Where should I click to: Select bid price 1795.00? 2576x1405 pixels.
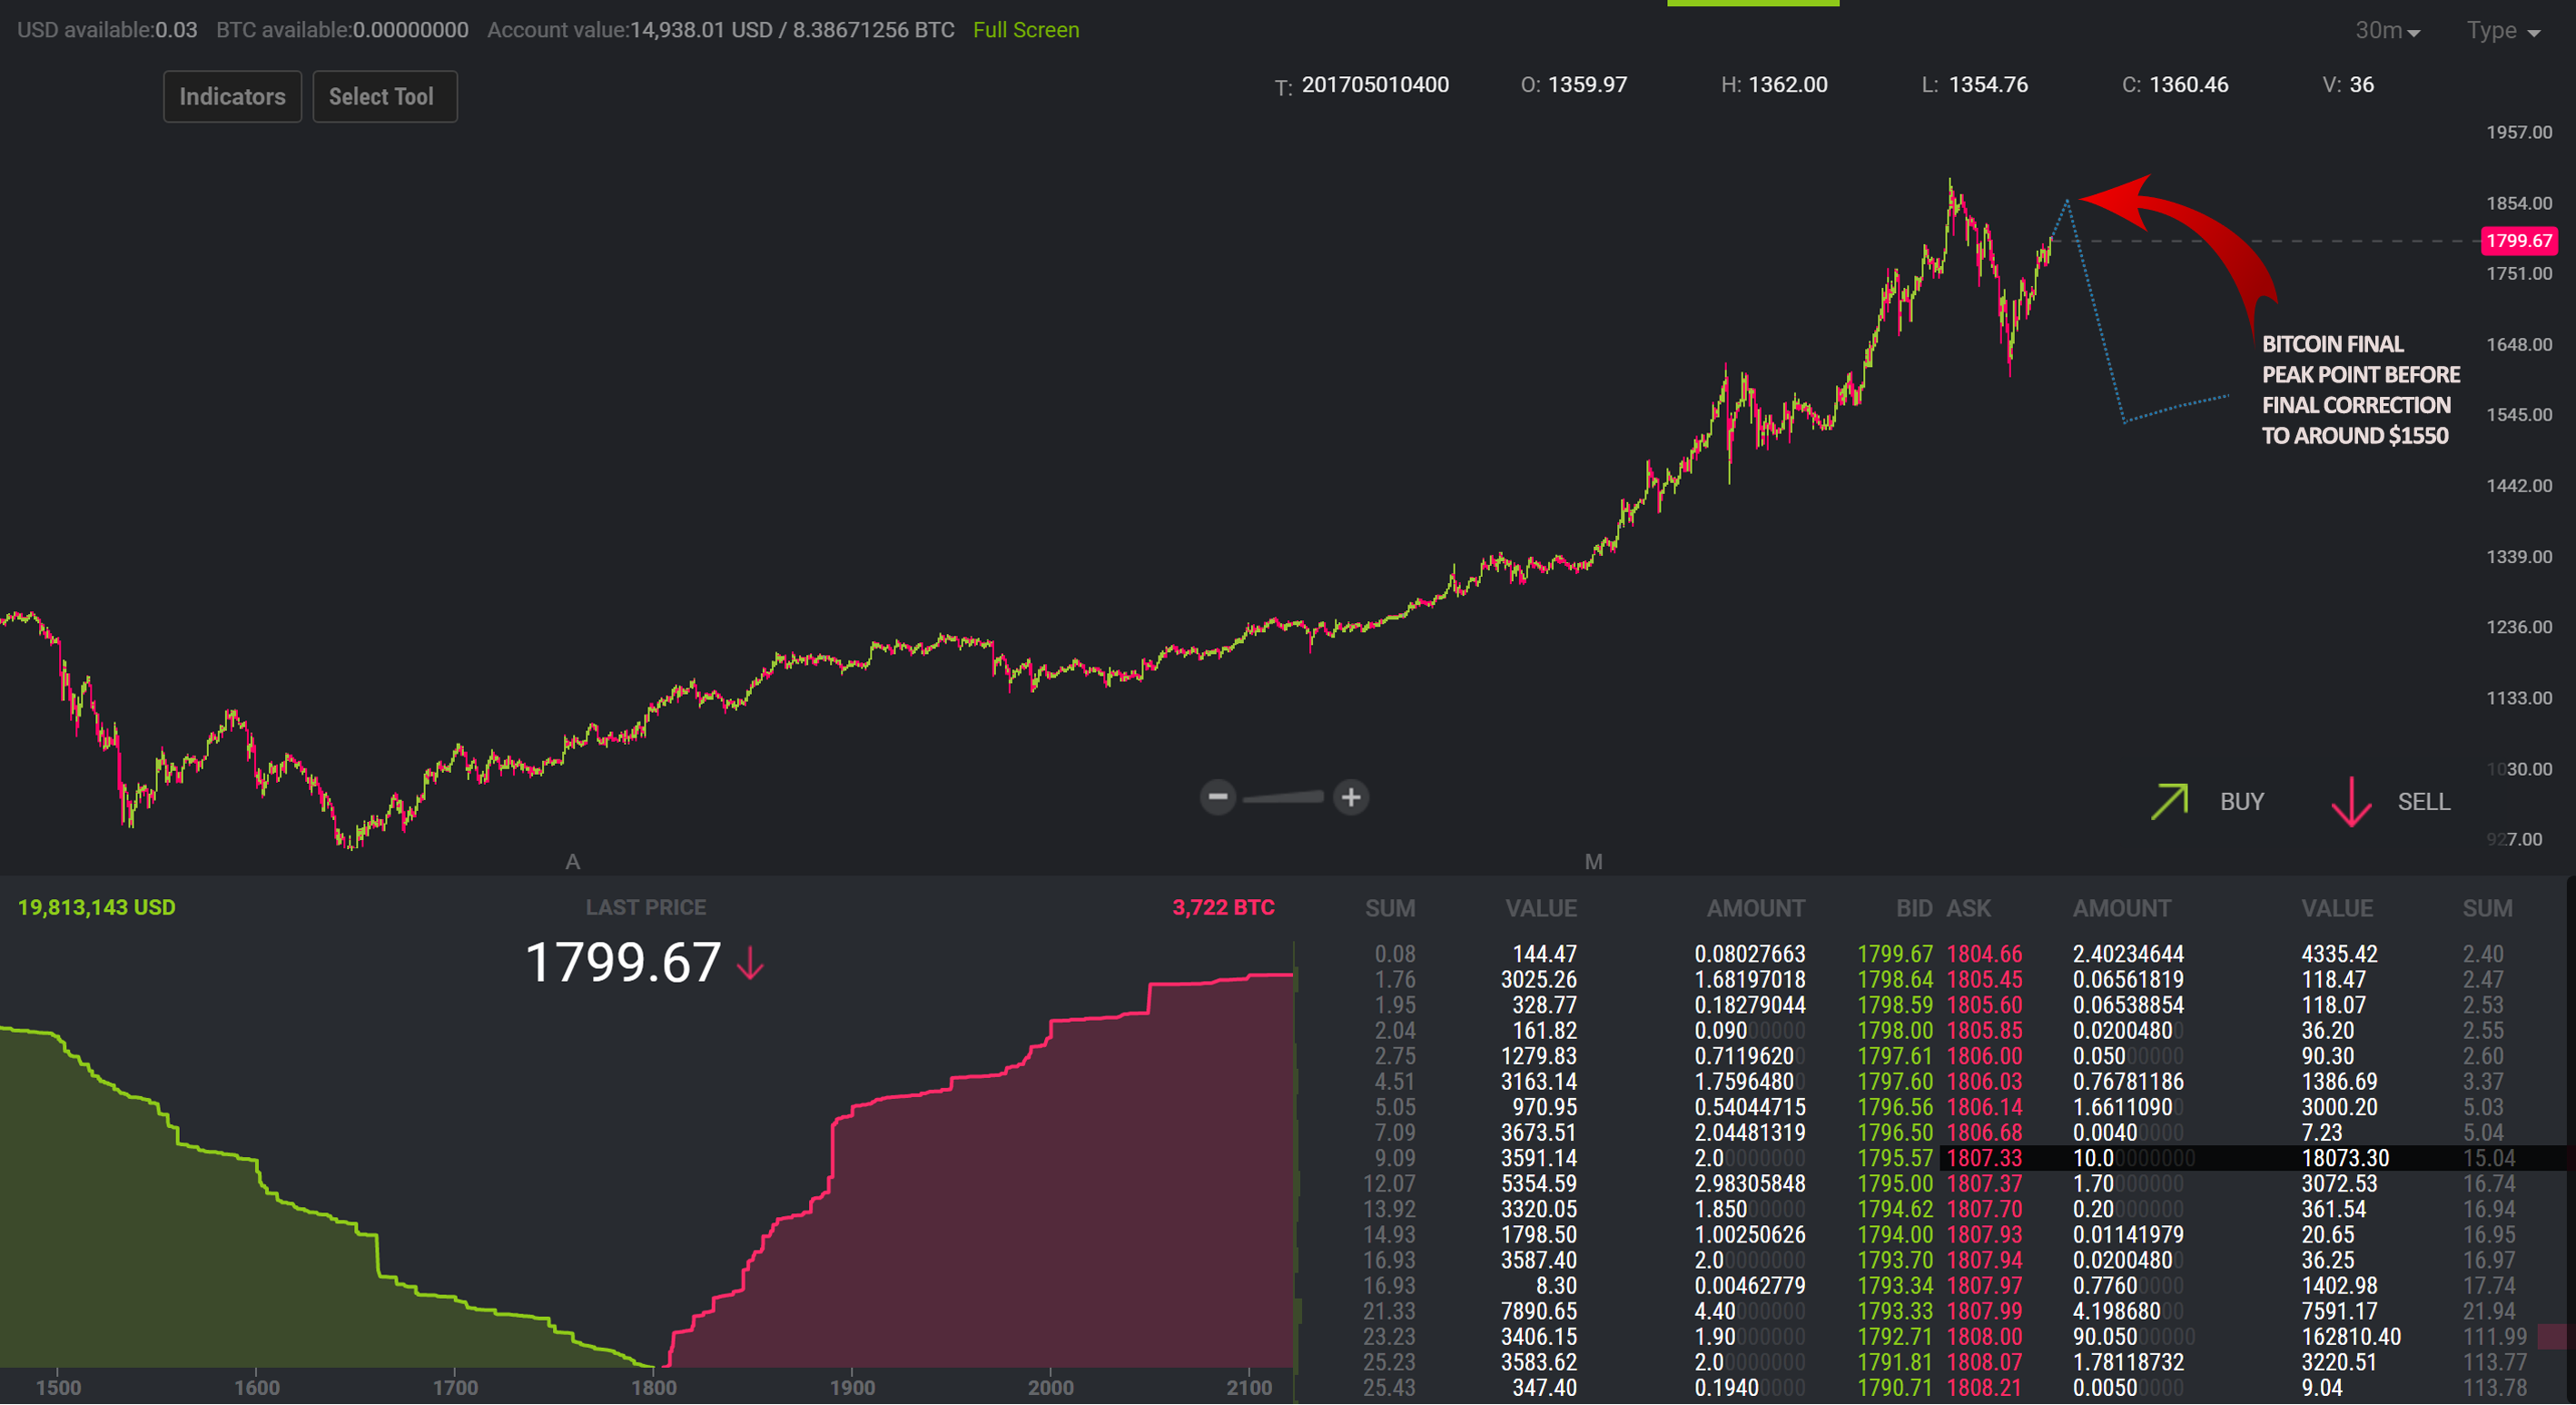1895,1184
